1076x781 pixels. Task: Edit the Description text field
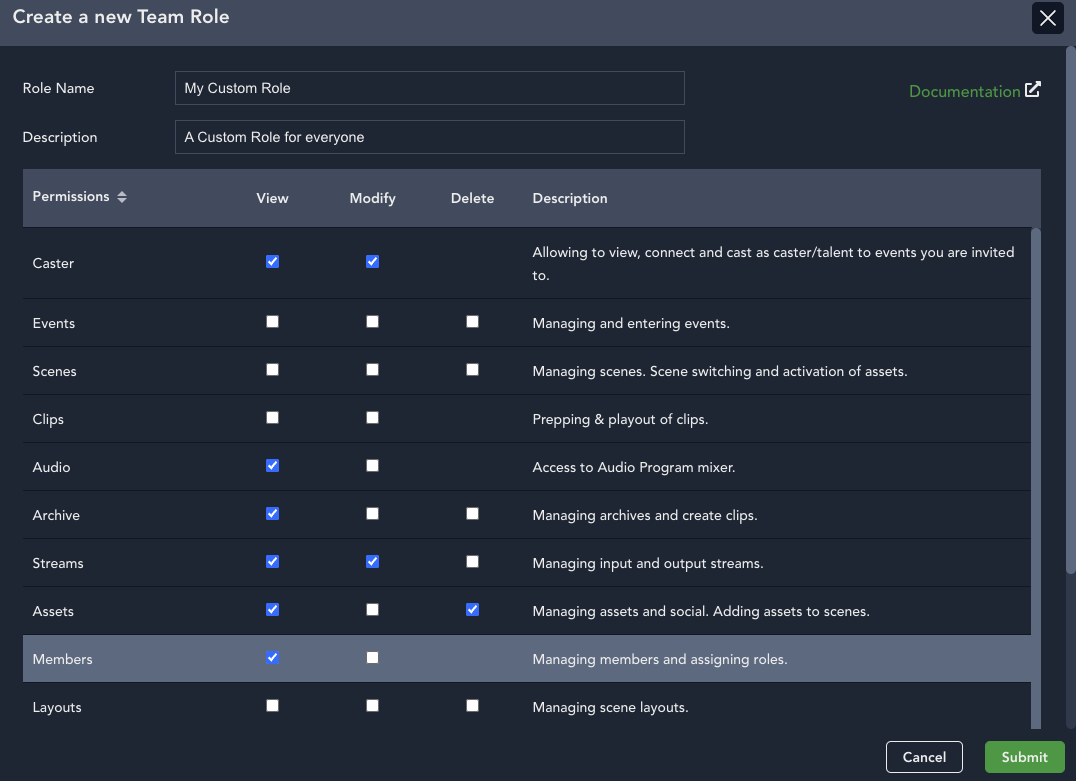pos(429,137)
